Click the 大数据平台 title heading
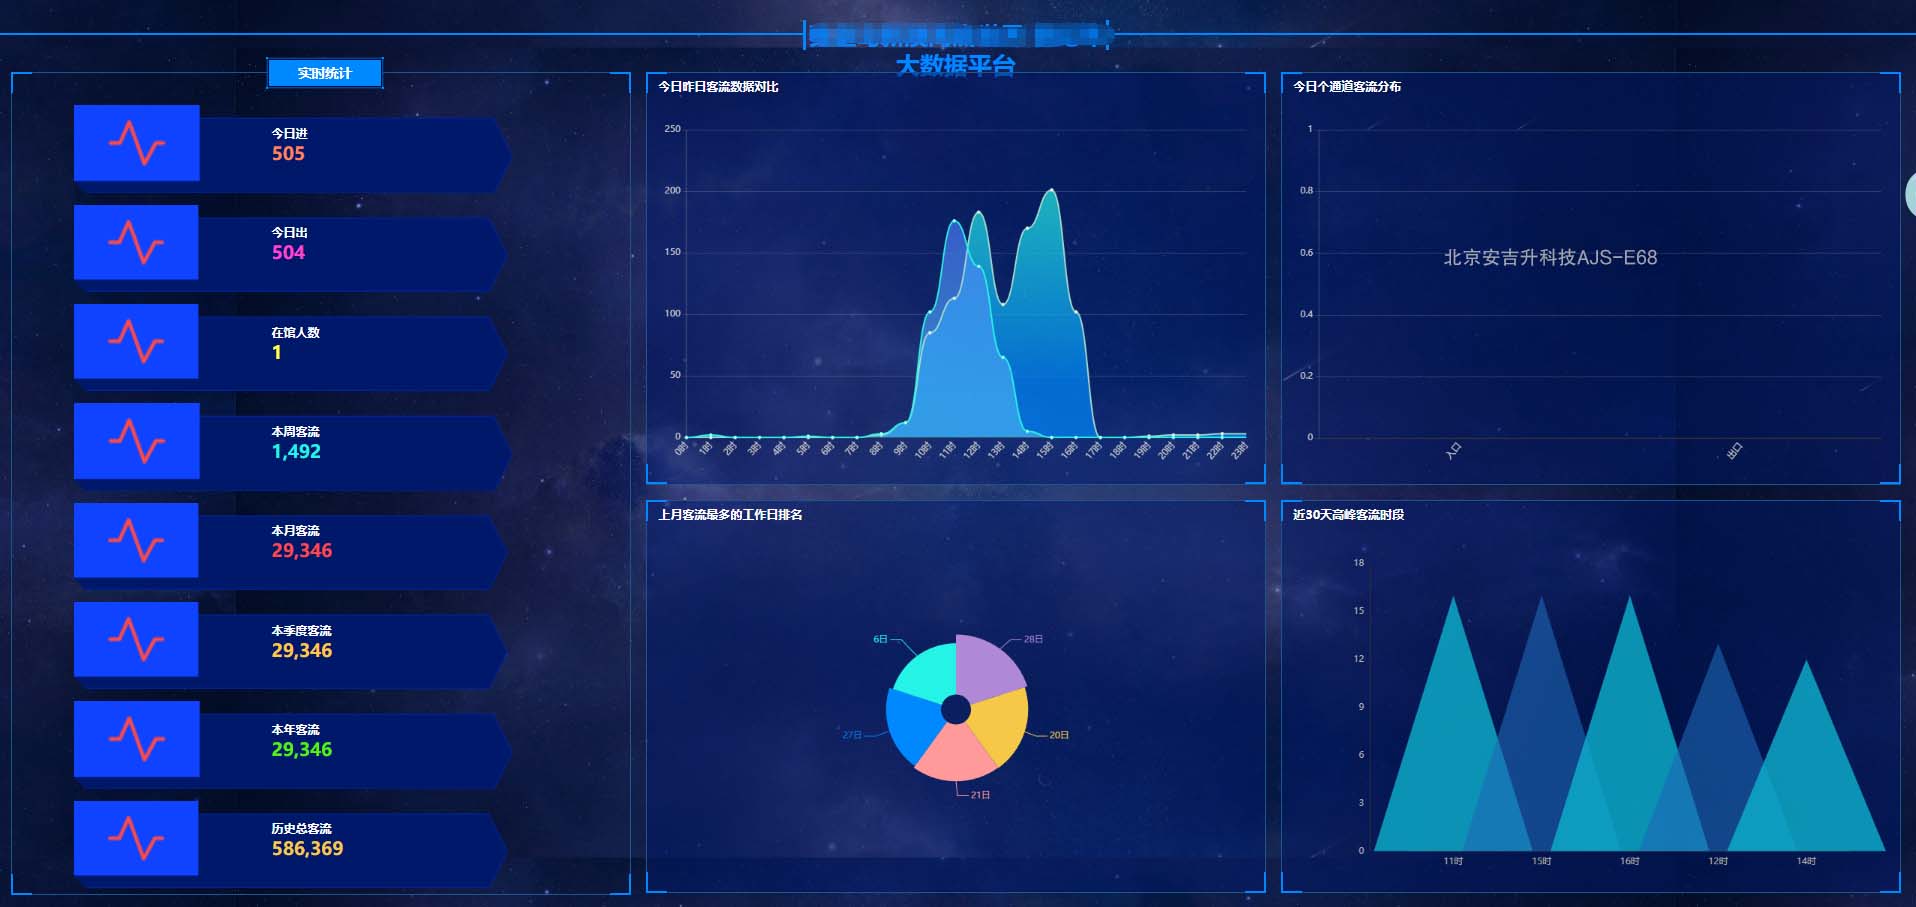 pyautogui.click(x=955, y=66)
